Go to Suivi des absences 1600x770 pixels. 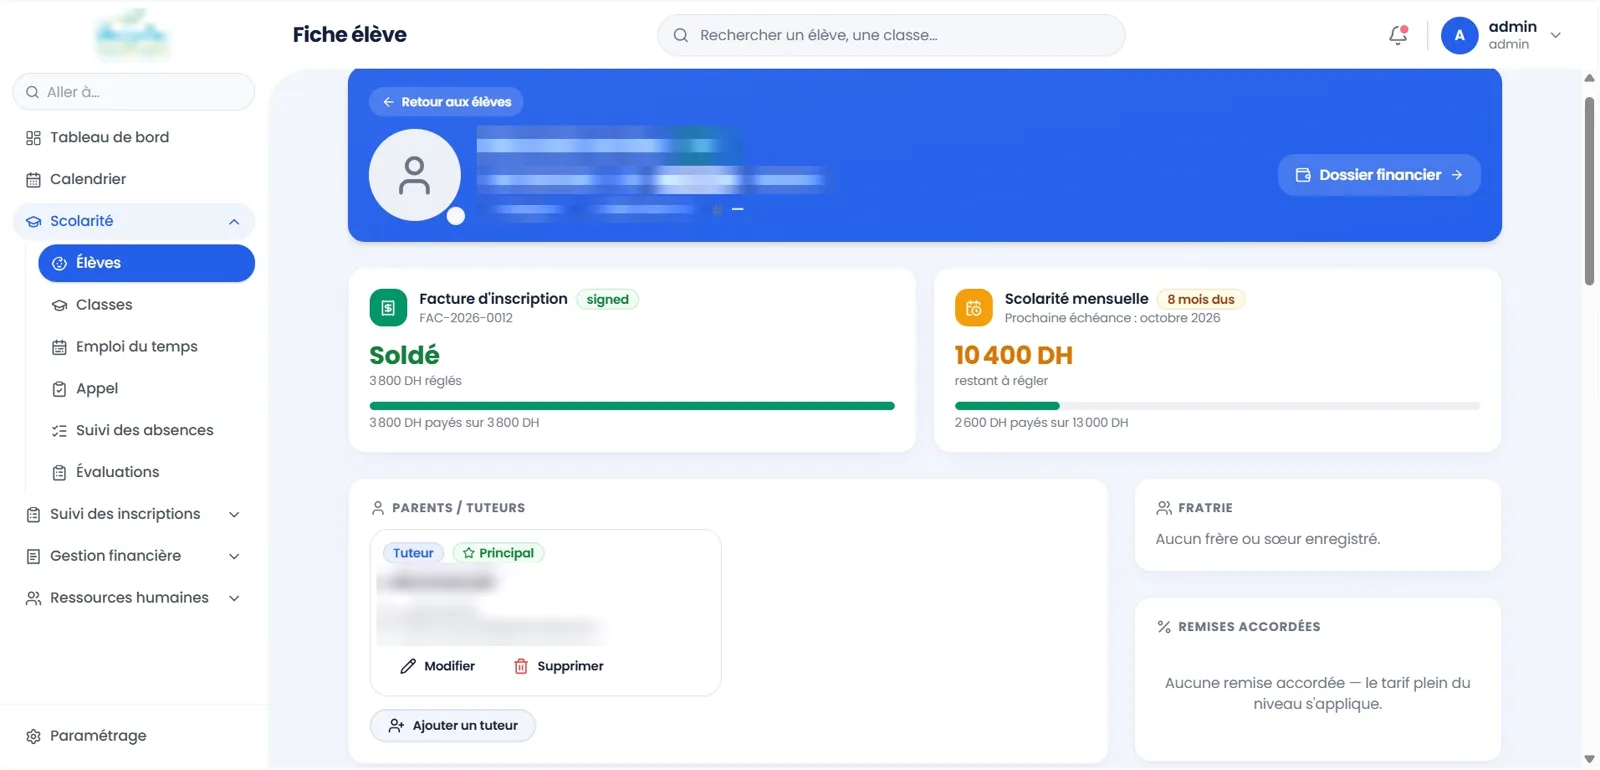click(x=146, y=430)
